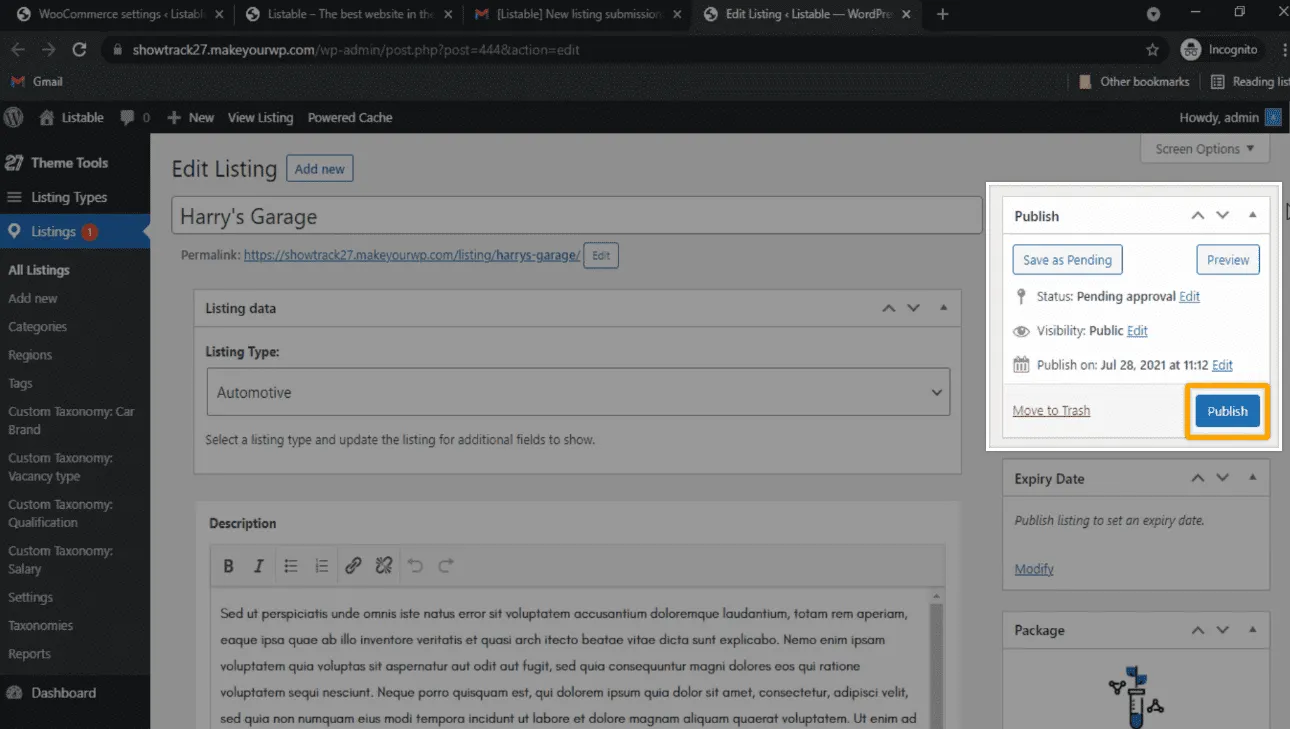This screenshot has width=1290, height=729.
Task: Collapse the Publish panel
Action: coord(1252,215)
